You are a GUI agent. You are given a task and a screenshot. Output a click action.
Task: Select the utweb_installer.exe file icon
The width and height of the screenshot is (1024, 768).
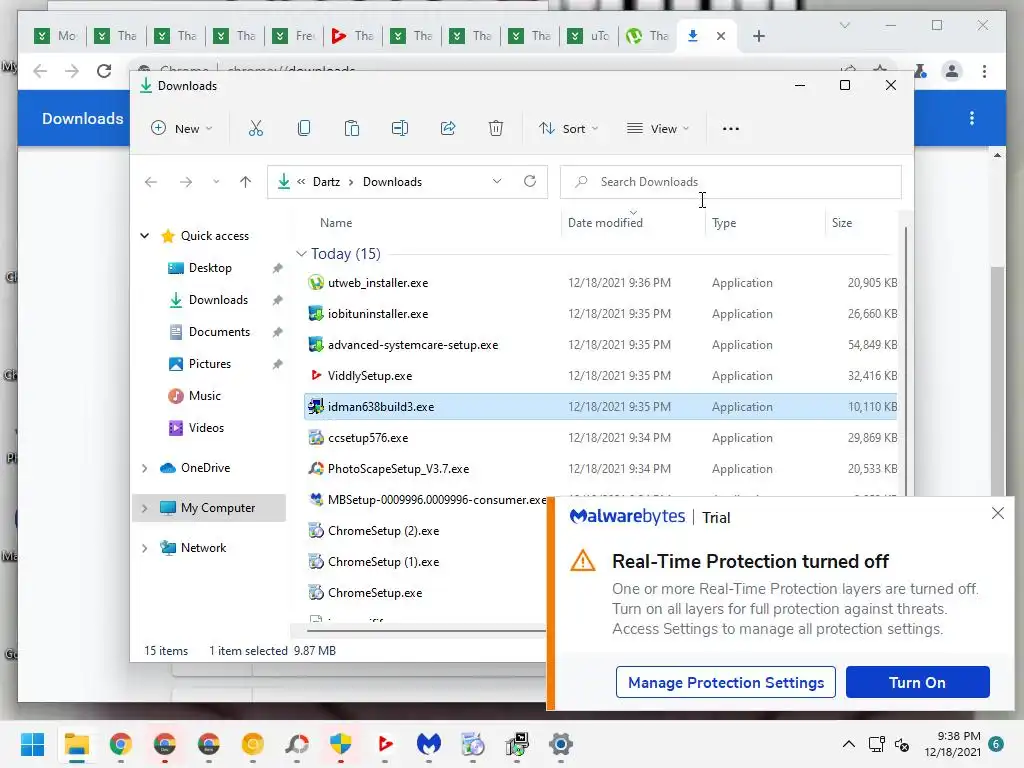pos(316,283)
